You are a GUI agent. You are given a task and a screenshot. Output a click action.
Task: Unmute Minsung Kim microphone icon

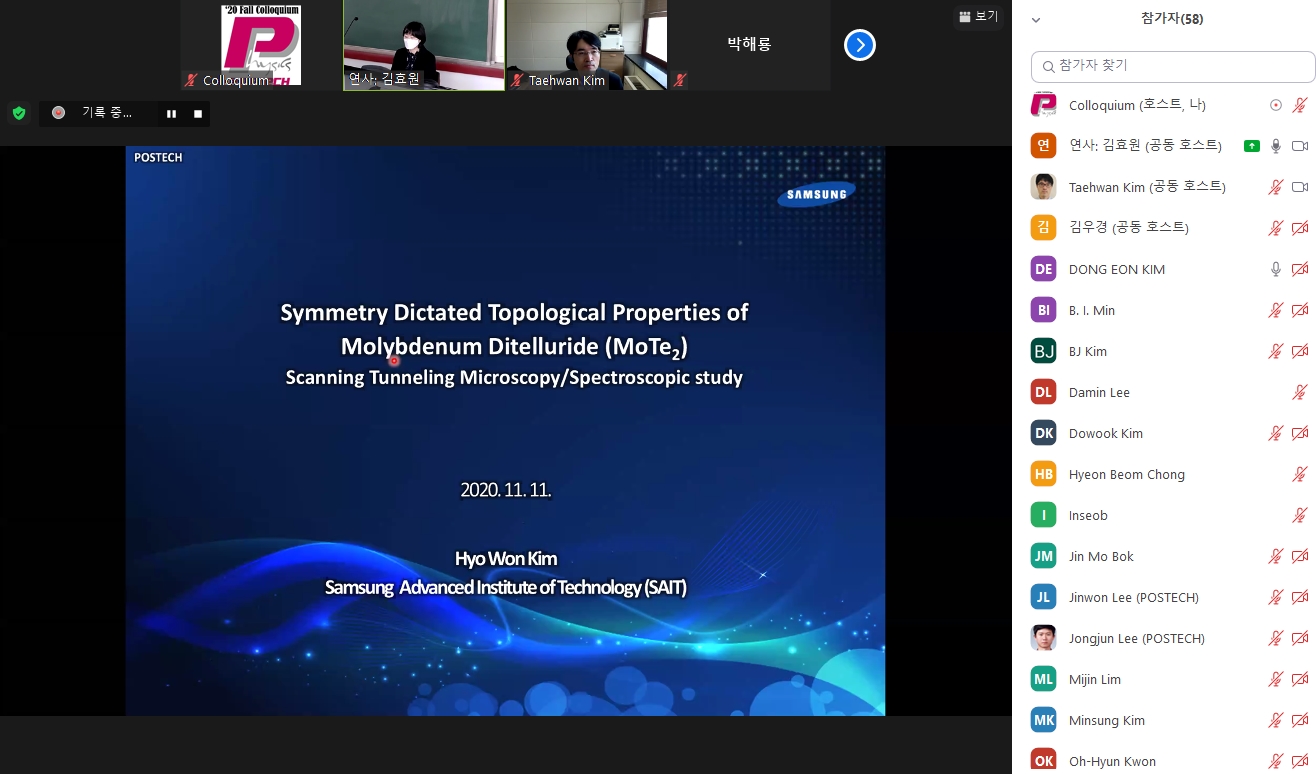(1275, 720)
